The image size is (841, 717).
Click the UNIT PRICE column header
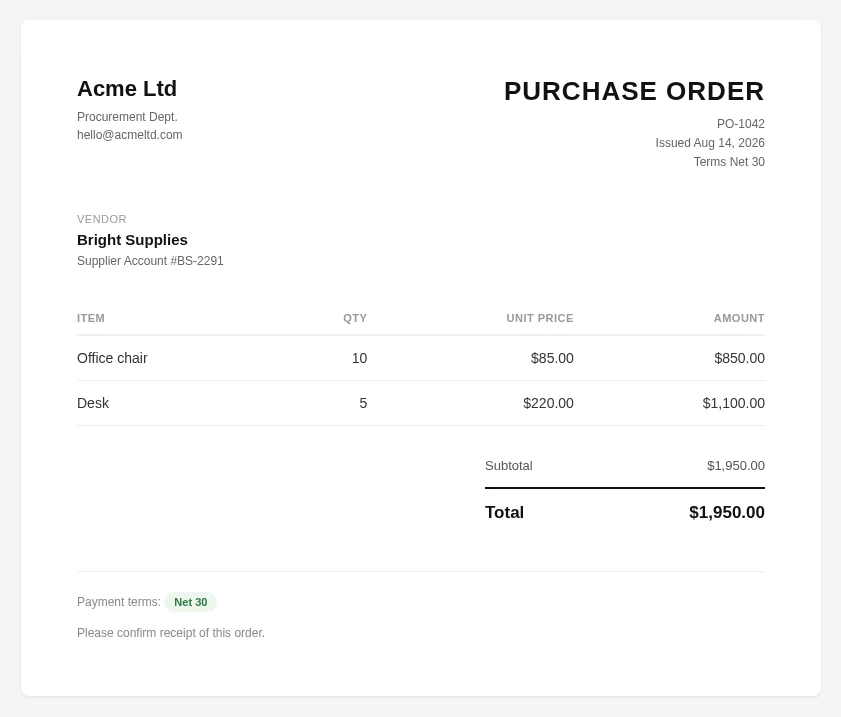coord(540,318)
